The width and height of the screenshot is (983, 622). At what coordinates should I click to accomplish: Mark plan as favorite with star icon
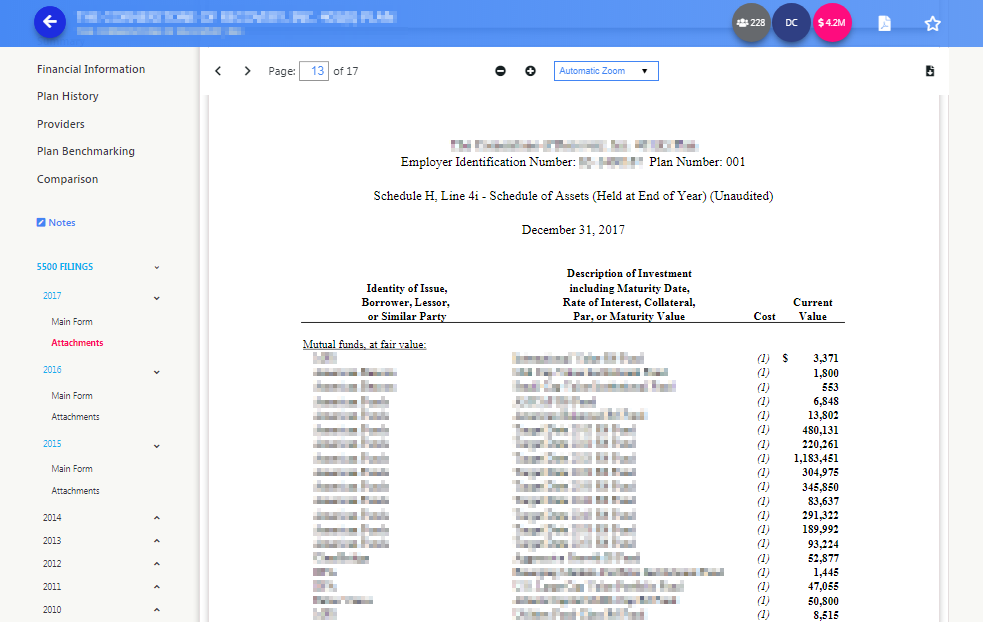932,23
